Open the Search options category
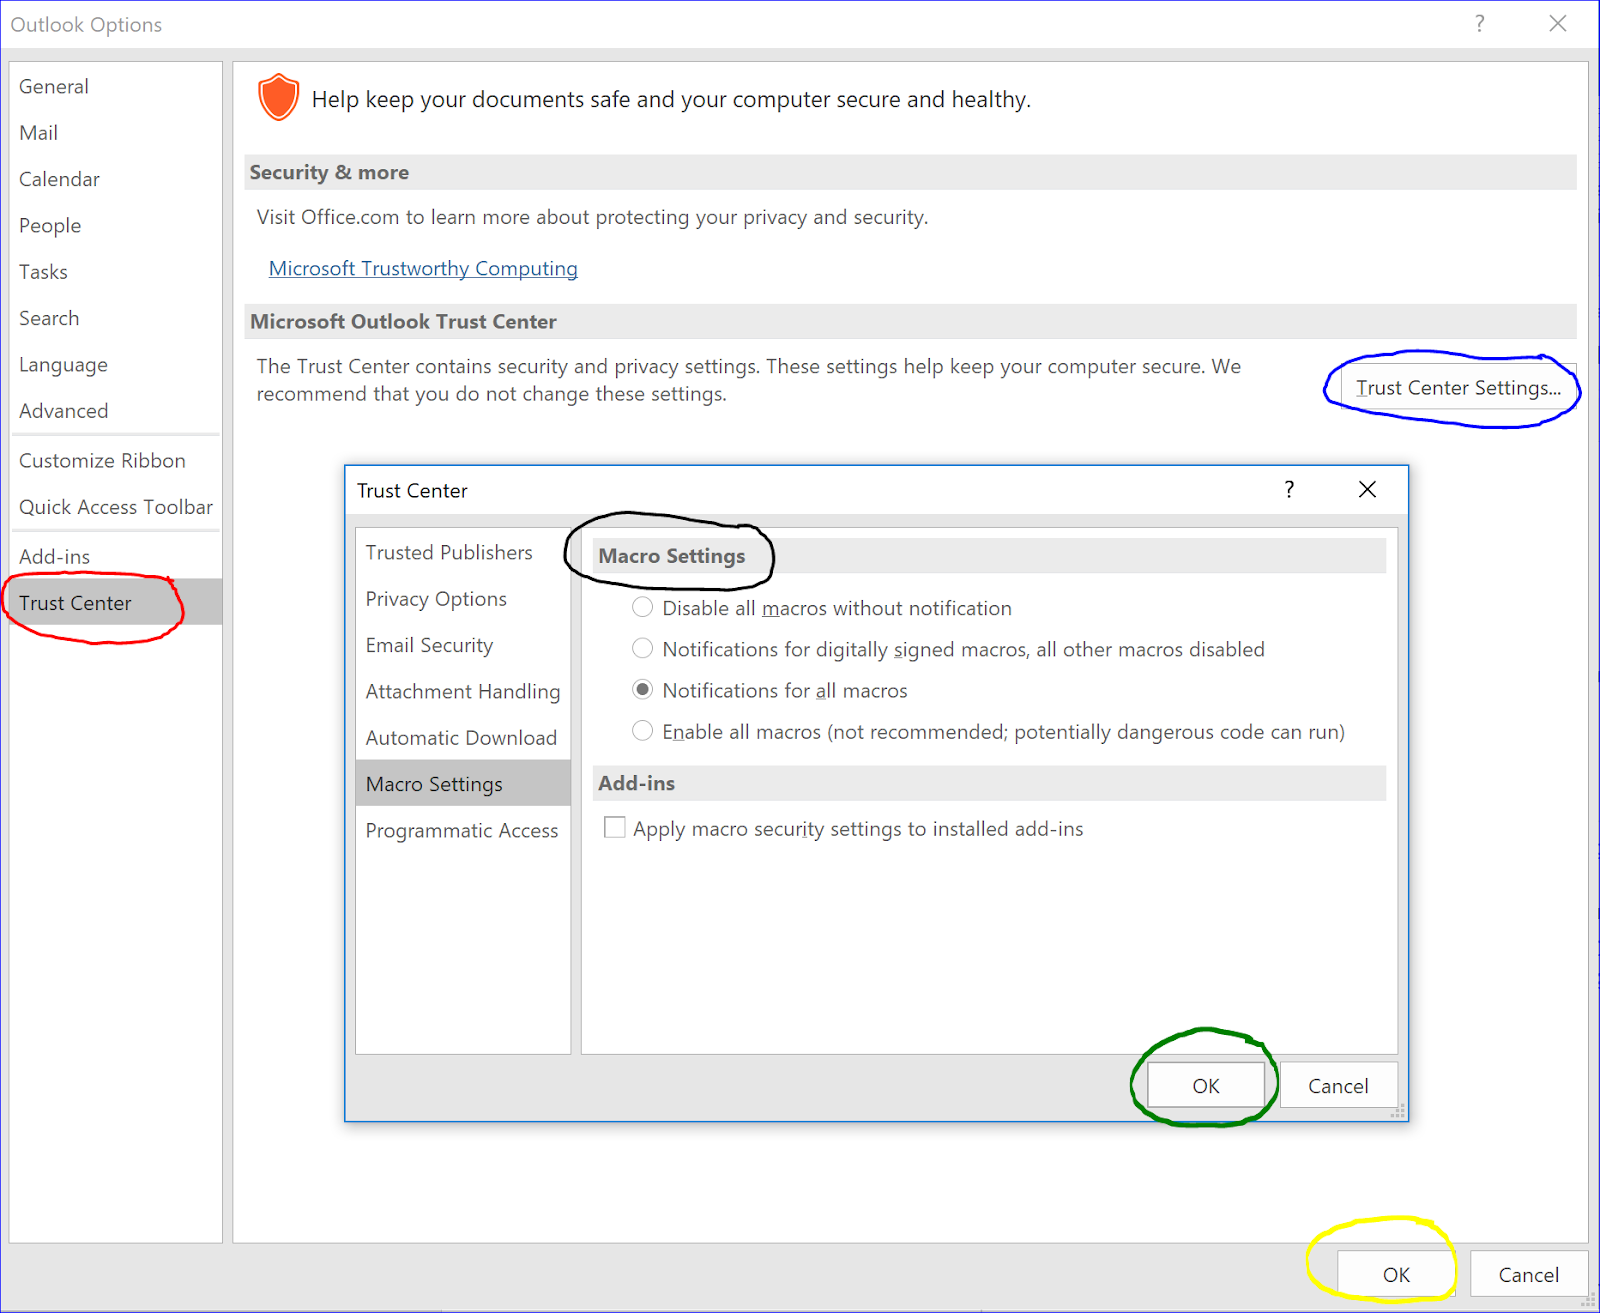 coord(116,318)
